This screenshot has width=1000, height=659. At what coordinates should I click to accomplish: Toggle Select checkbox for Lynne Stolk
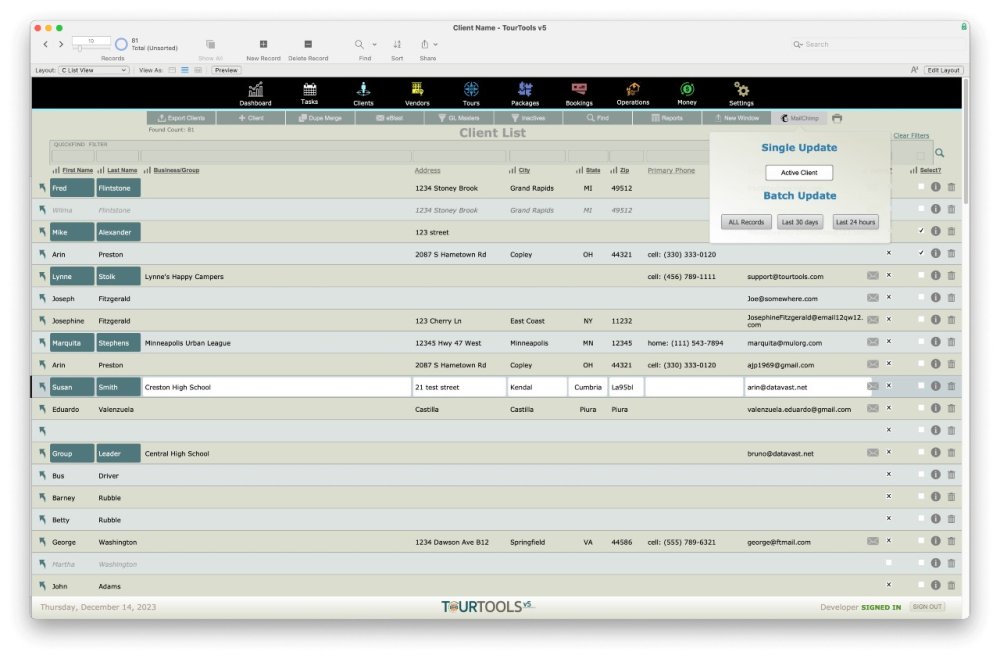pos(921,276)
